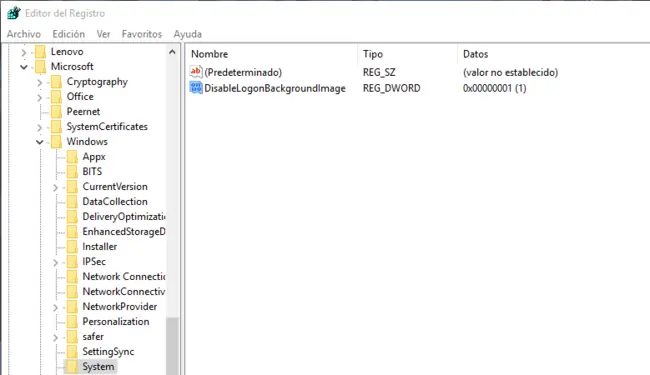Click the NetworkProvider folder icon
This screenshot has height=375, width=650.
tap(72, 307)
